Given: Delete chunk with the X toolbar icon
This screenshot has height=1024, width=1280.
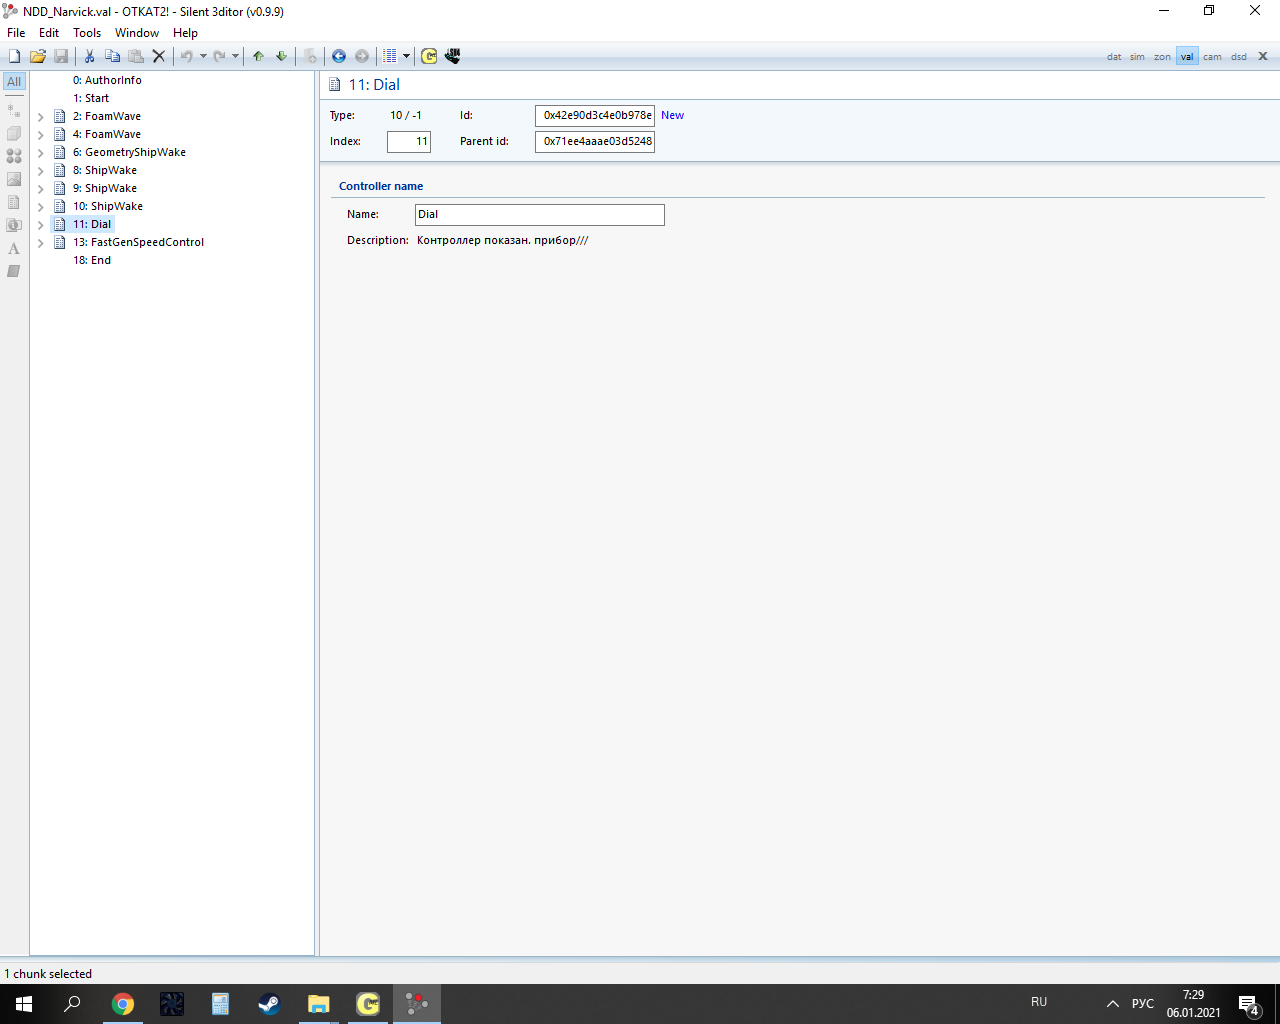Looking at the screenshot, I should click(x=158, y=56).
